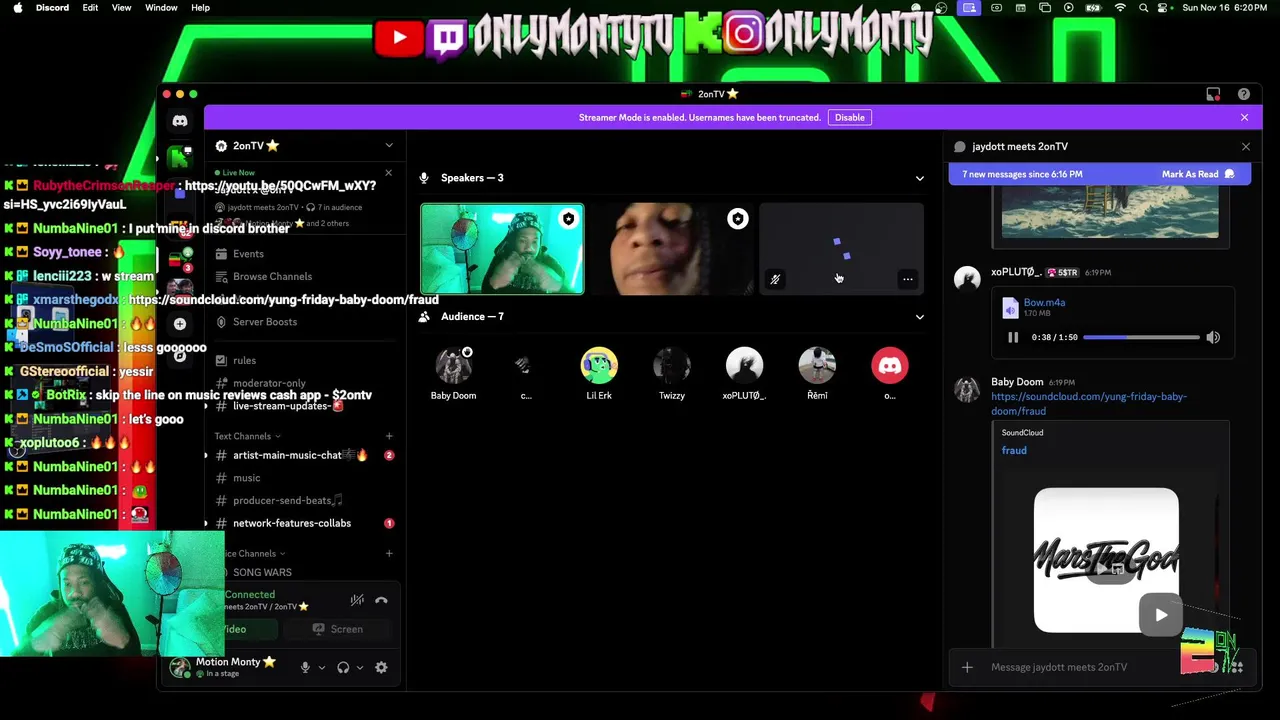1280x720 pixels.
Task: Collapse the Speakers section chevron
Action: 919,178
